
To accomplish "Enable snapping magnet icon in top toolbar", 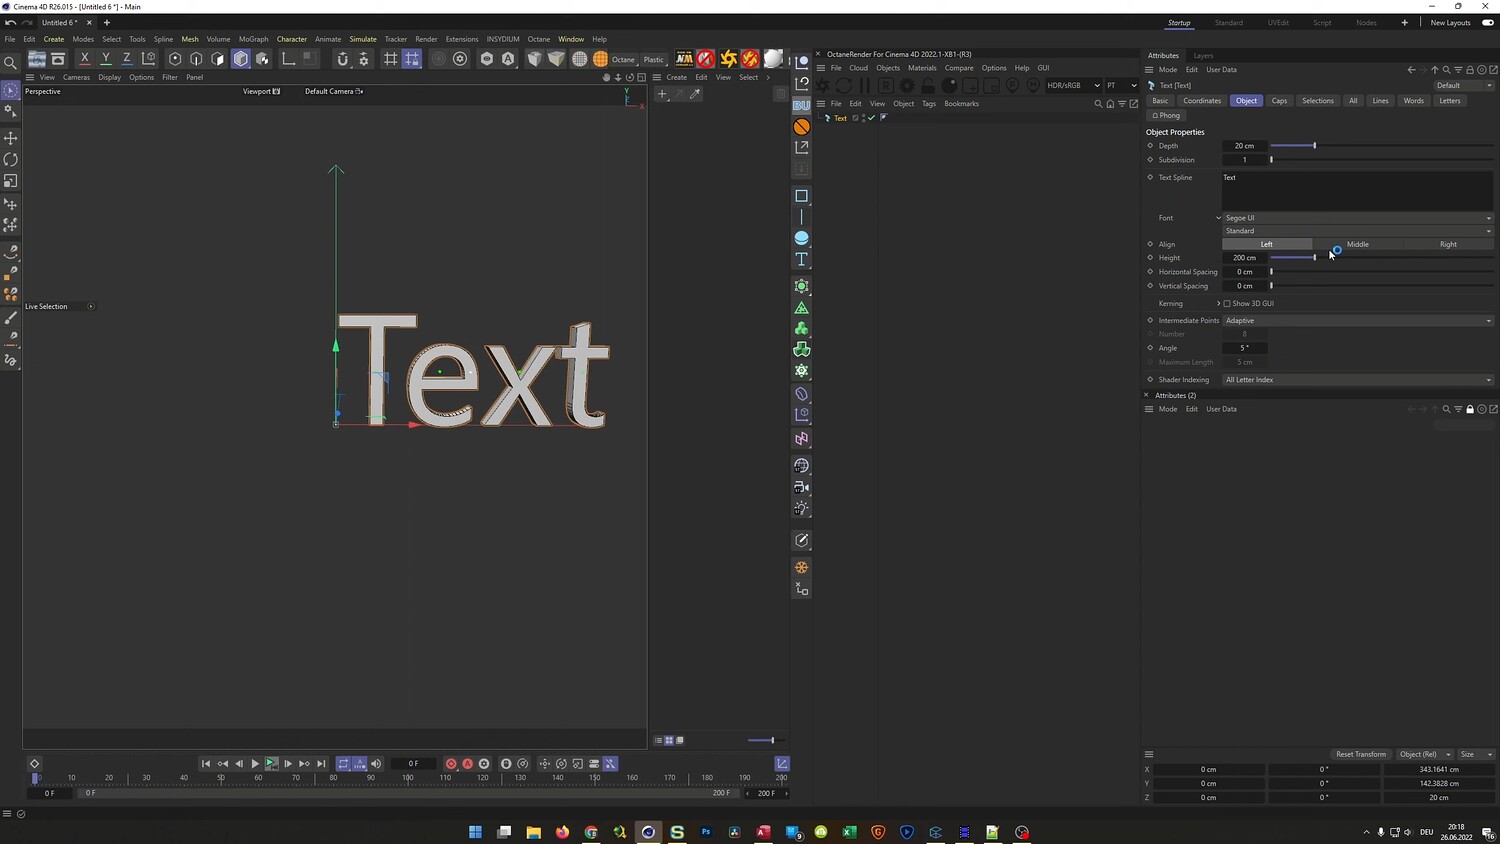I will [x=342, y=59].
